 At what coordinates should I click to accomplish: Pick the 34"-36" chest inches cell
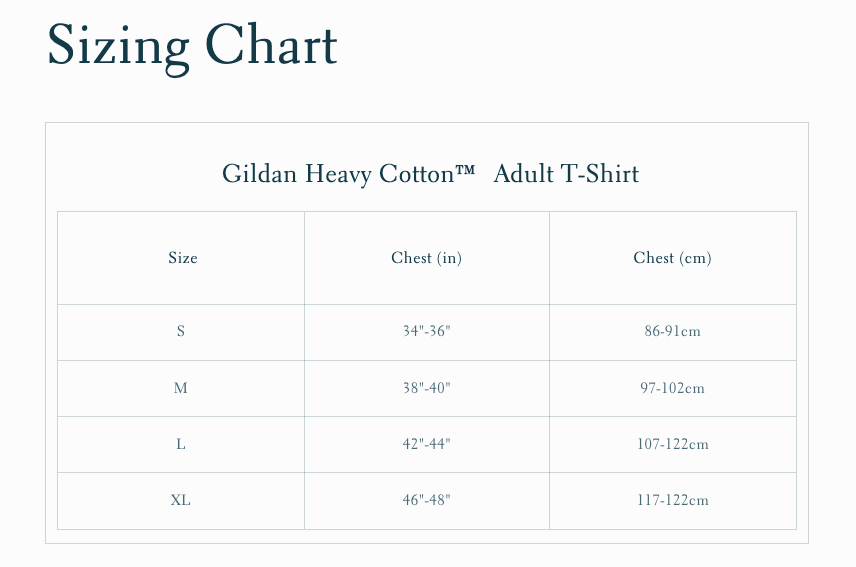point(427,332)
